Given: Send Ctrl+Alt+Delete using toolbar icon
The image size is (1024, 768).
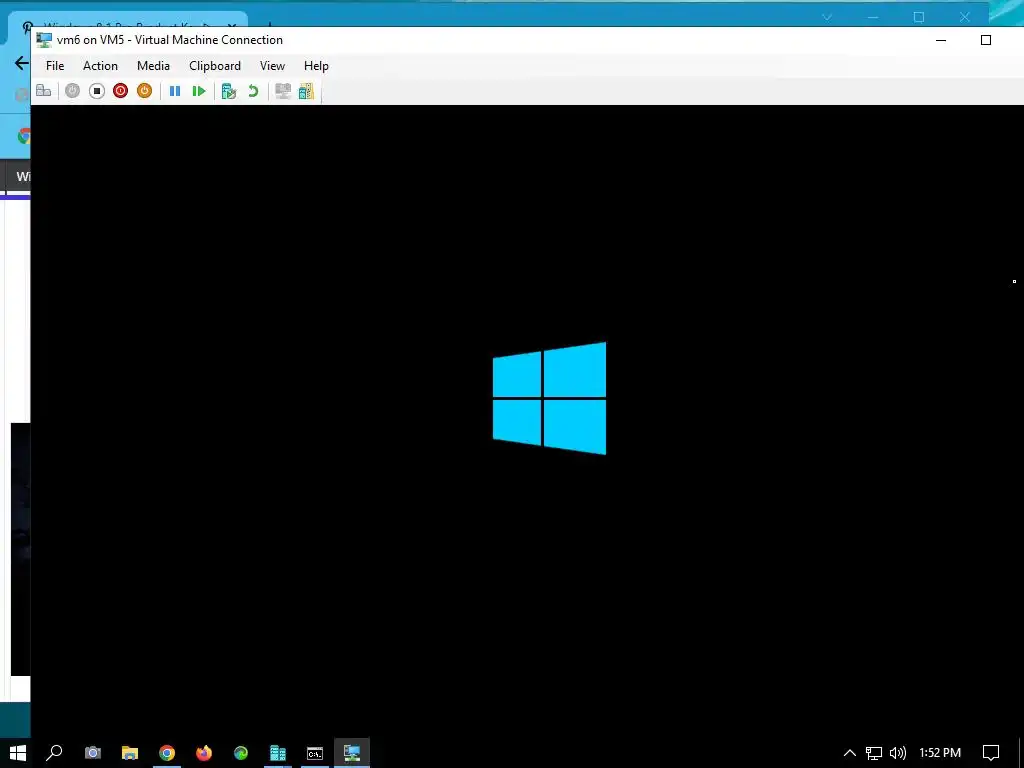Looking at the screenshot, I should coord(44,91).
